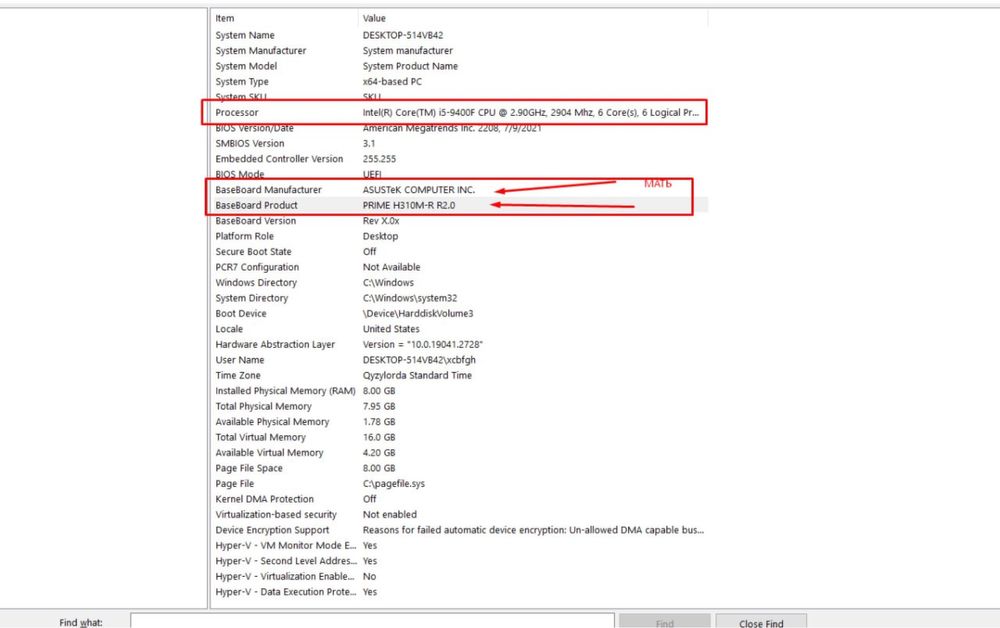
Task: Click the Value column header
Action: click(x=374, y=18)
